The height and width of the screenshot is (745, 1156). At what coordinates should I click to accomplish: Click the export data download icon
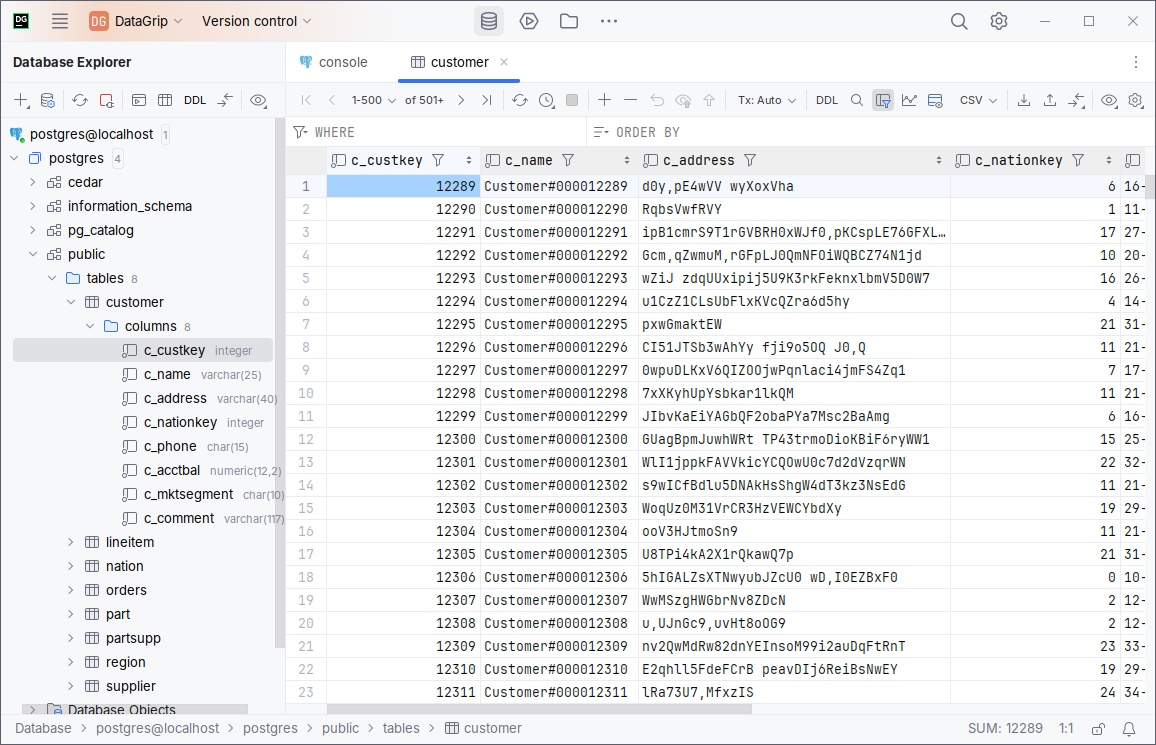point(1024,100)
